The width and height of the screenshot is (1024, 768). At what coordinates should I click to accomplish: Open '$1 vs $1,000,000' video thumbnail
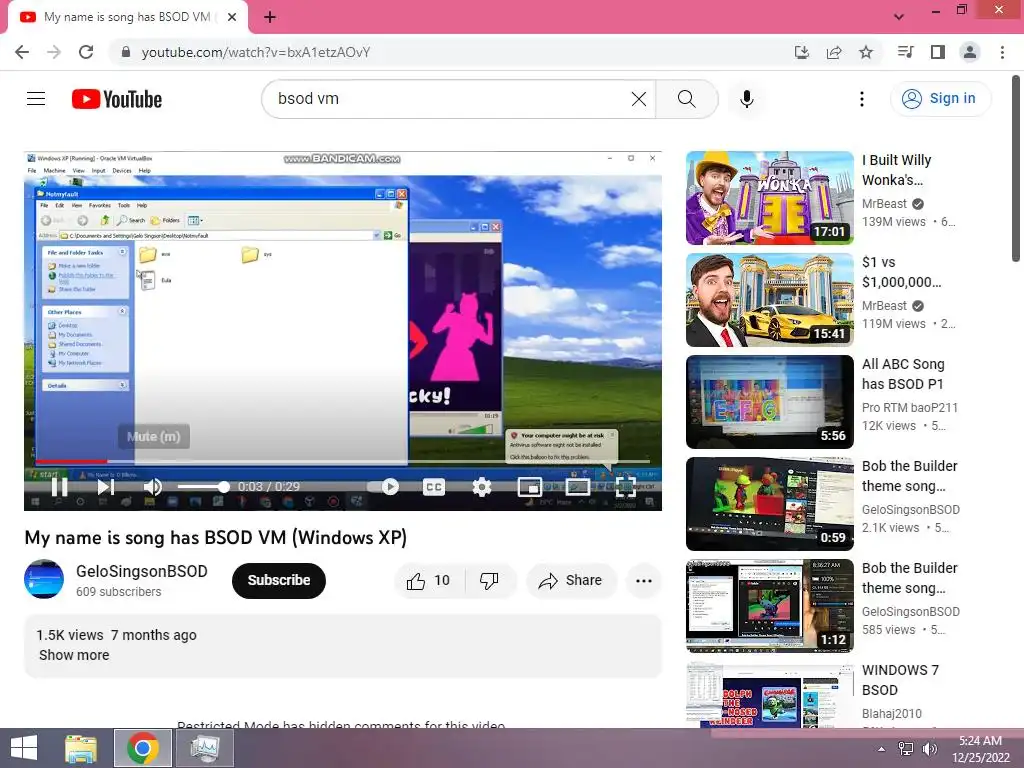[769, 300]
